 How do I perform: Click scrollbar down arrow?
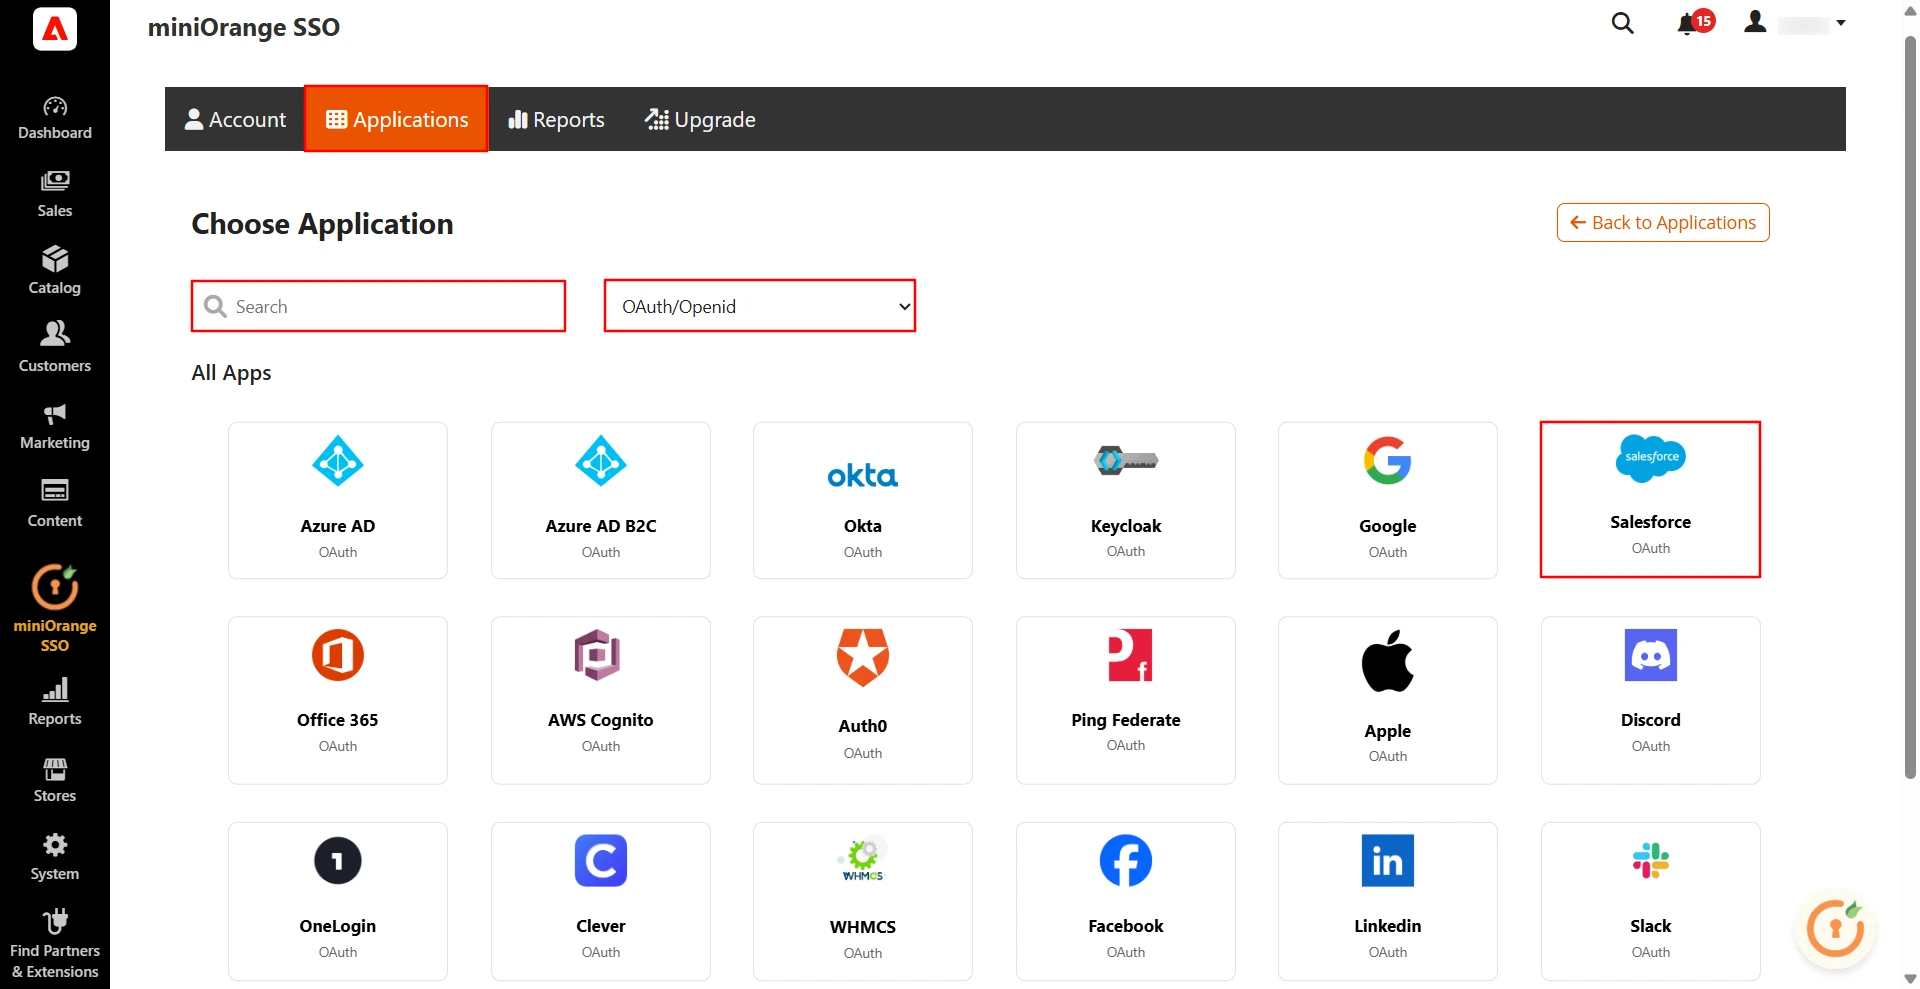[1910, 979]
